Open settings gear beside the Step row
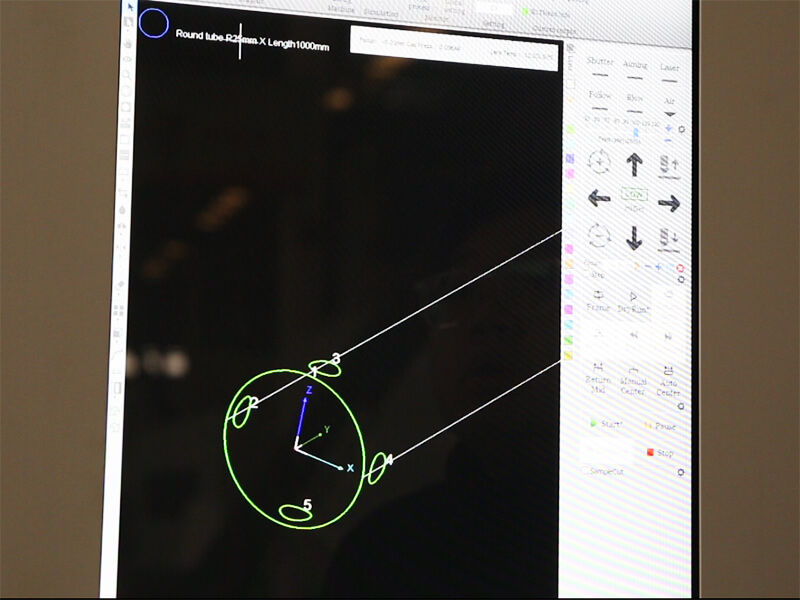 [681, 280]
